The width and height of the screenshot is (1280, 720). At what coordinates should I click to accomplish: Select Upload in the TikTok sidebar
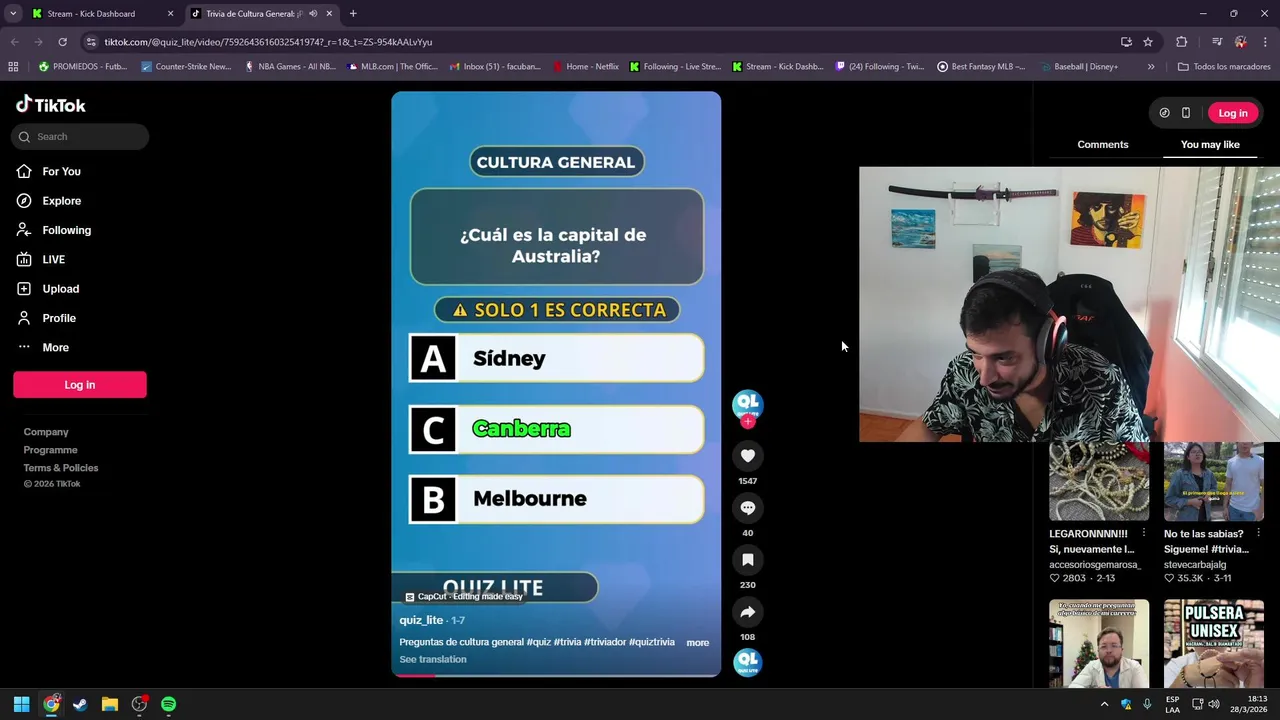click(x=60, y=289)
